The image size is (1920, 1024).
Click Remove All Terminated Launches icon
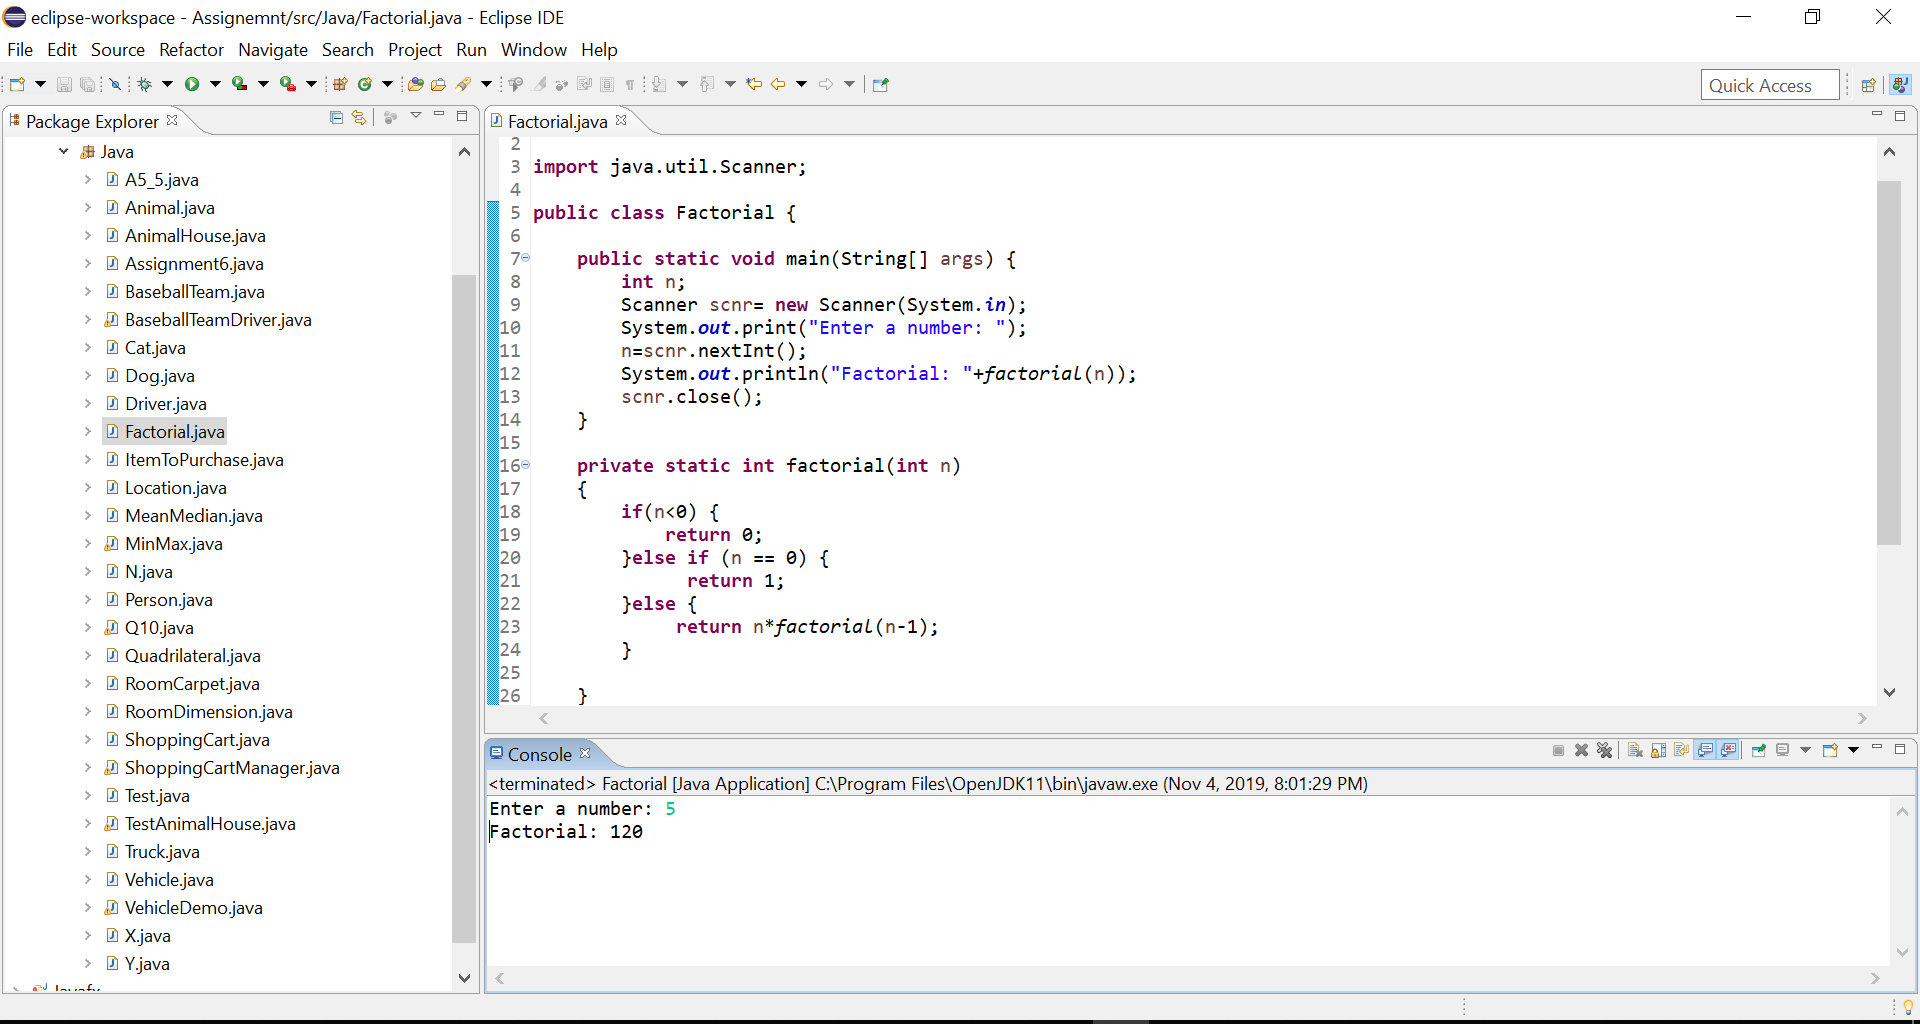tap(1605, 751)
